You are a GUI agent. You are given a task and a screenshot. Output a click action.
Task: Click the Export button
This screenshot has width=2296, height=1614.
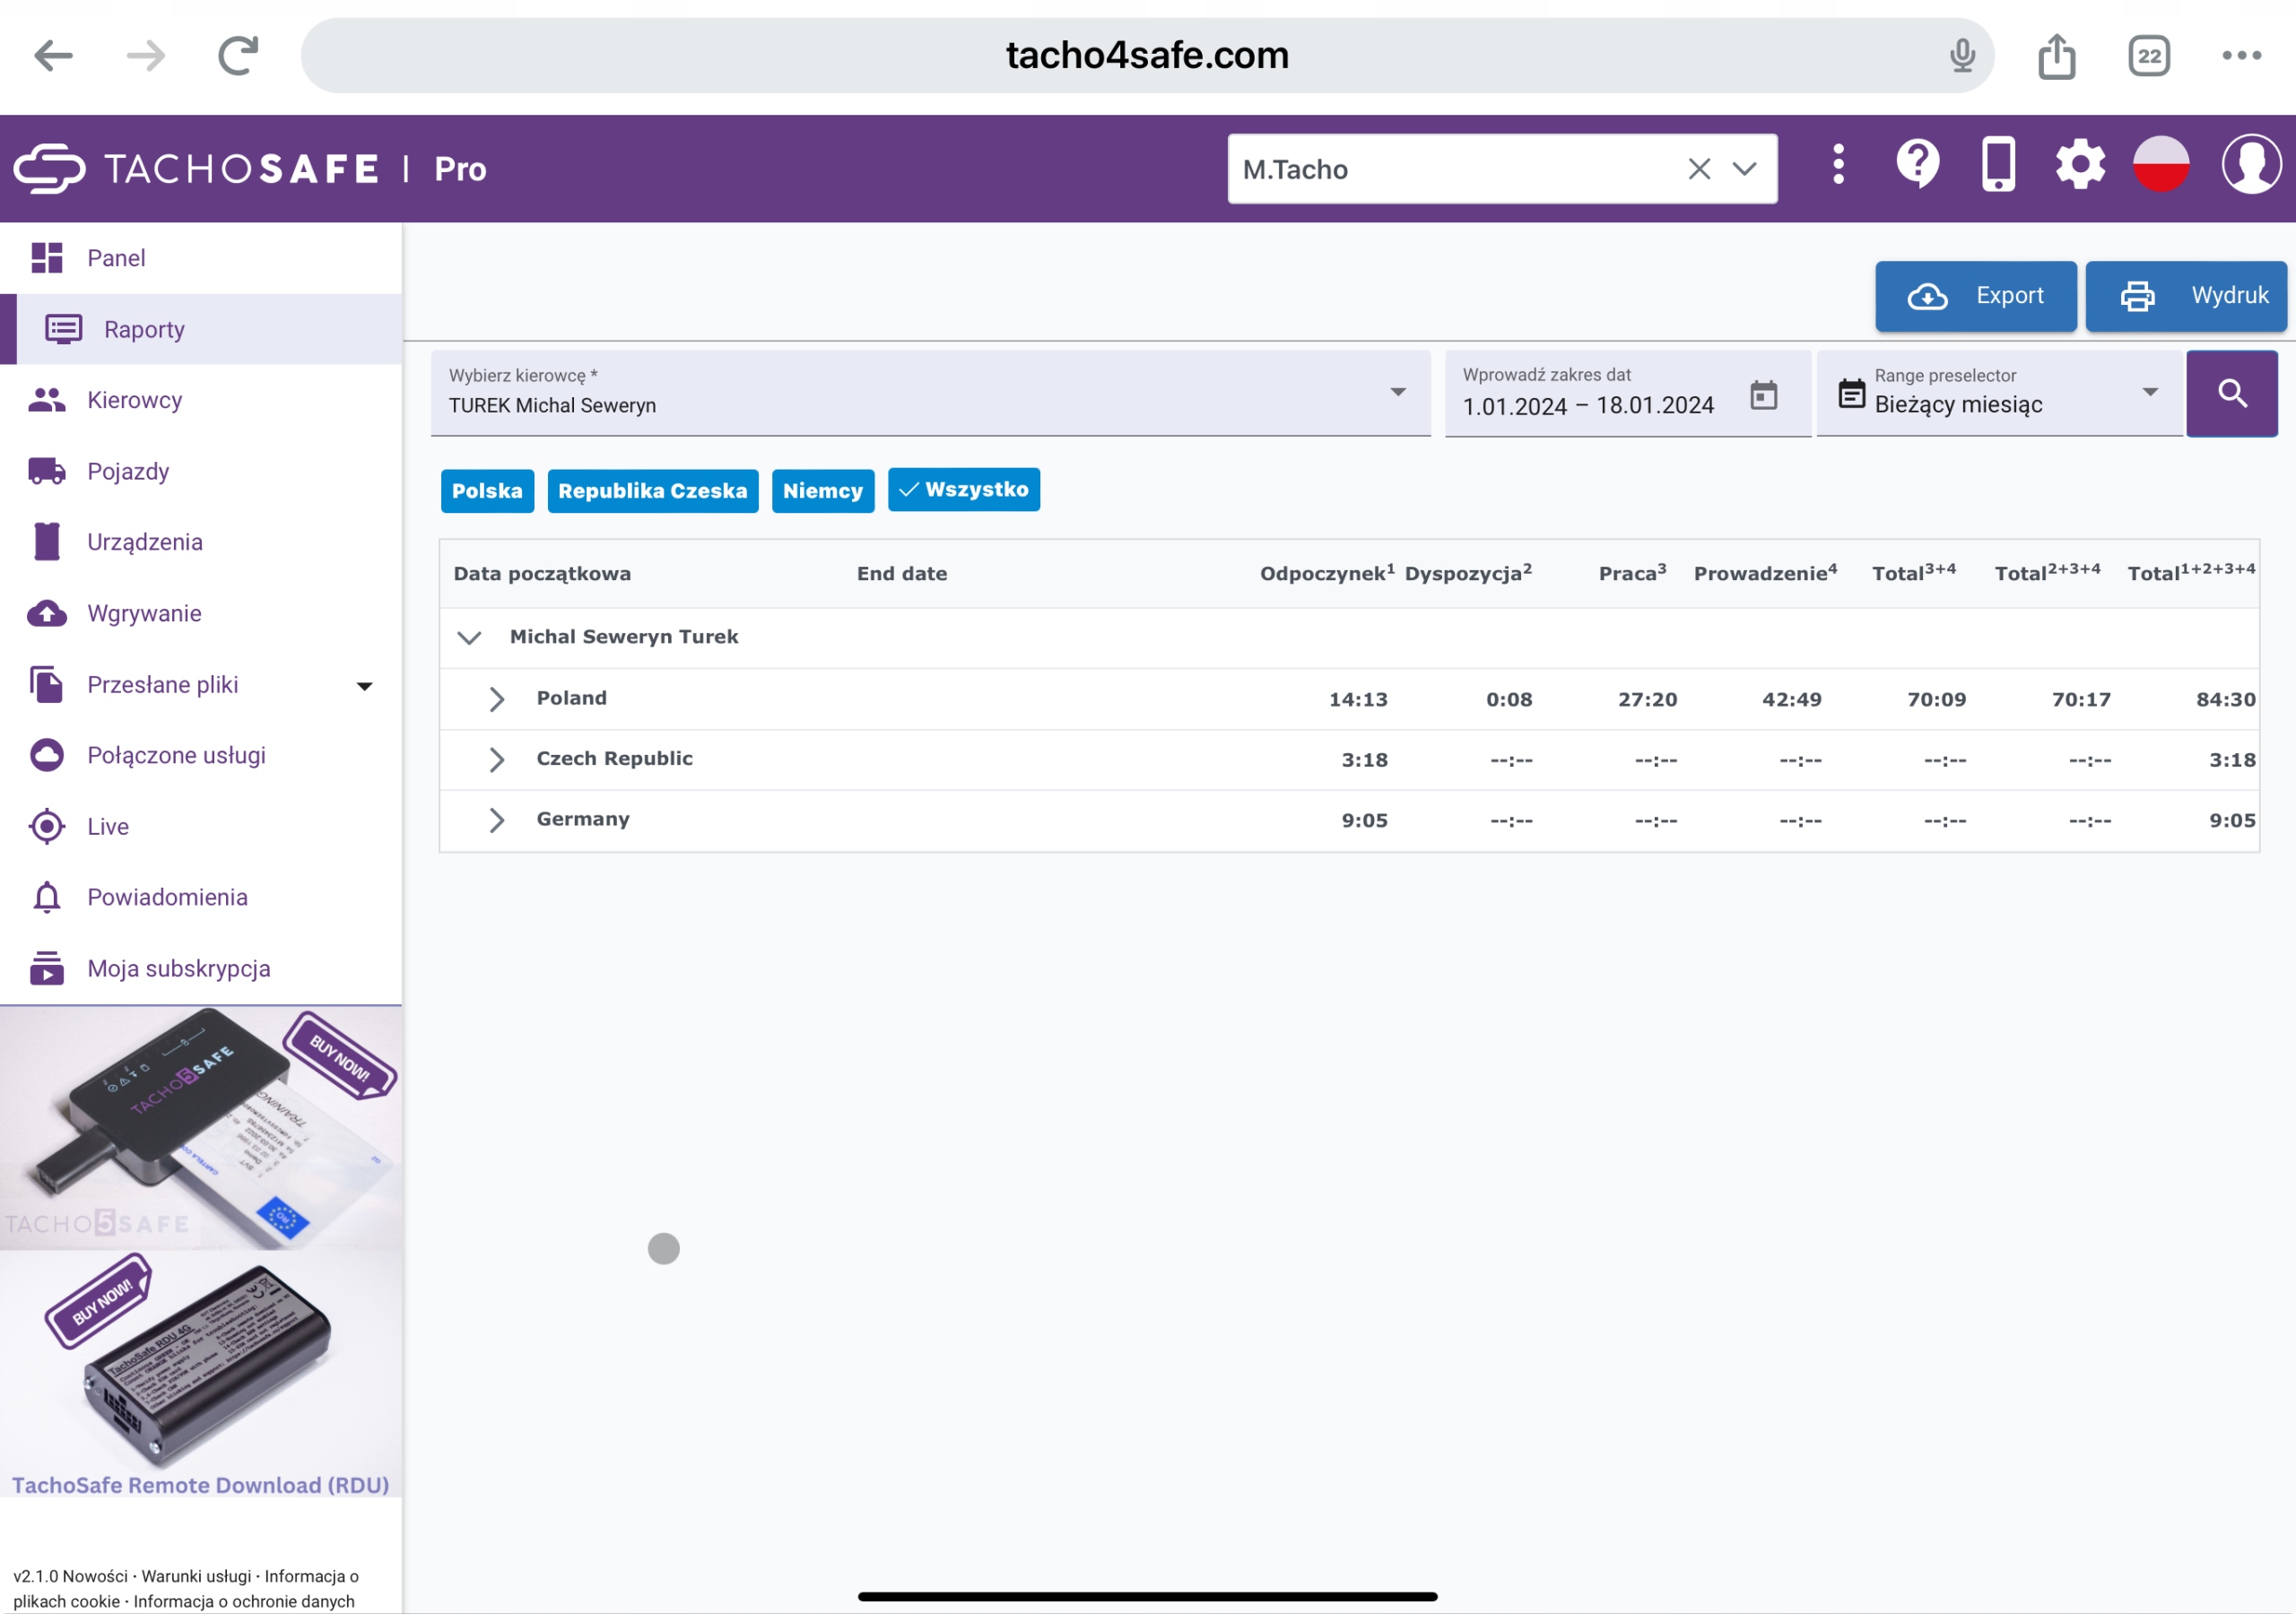1975,296
